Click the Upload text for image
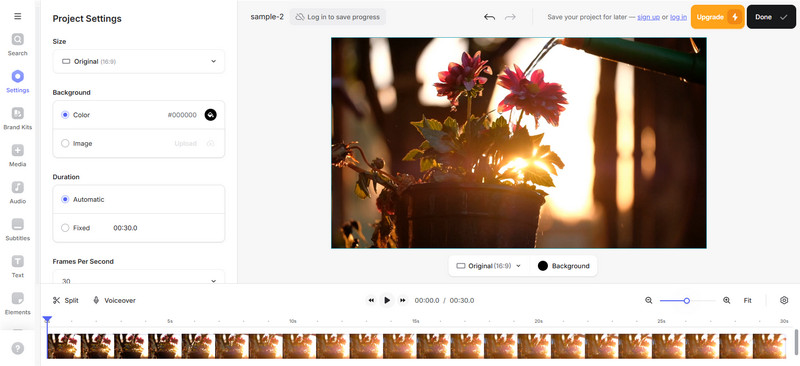This screenshot has width=800, height=366. point(185,143)
